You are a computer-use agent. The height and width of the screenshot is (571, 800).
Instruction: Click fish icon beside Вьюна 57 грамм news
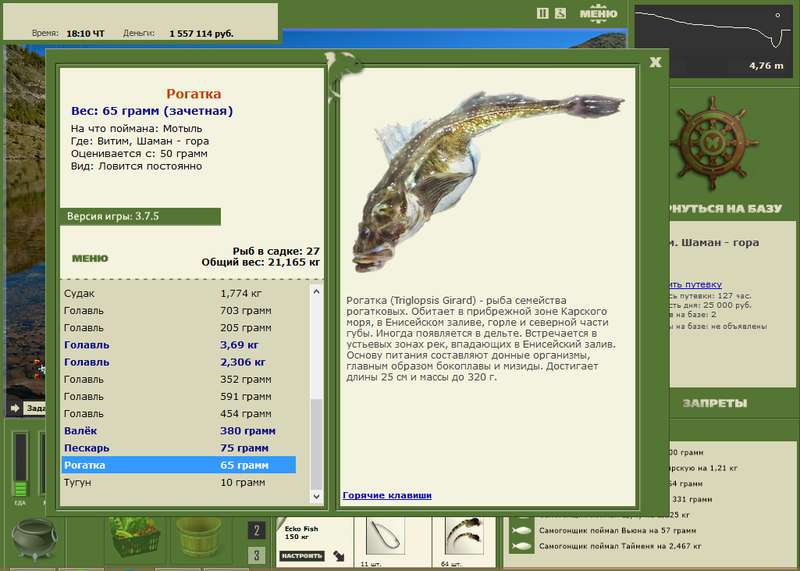pos(521,531)
